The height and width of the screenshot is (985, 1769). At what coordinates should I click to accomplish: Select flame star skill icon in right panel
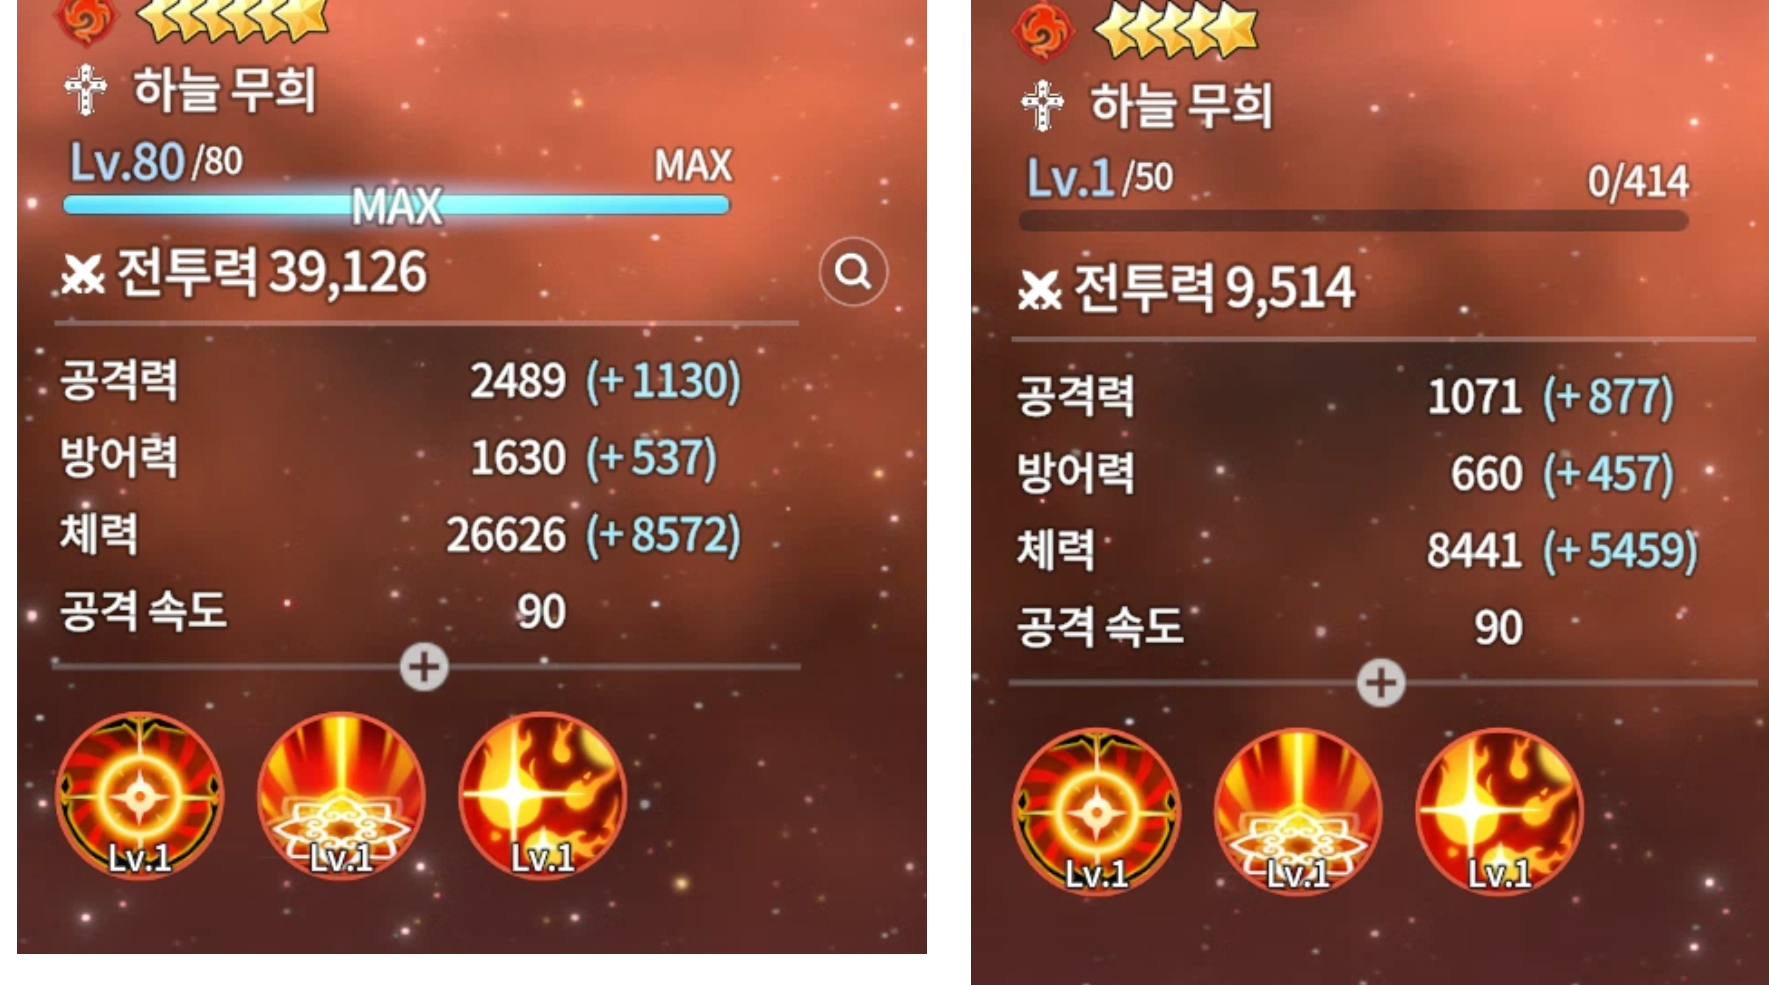click(1500, 812)
